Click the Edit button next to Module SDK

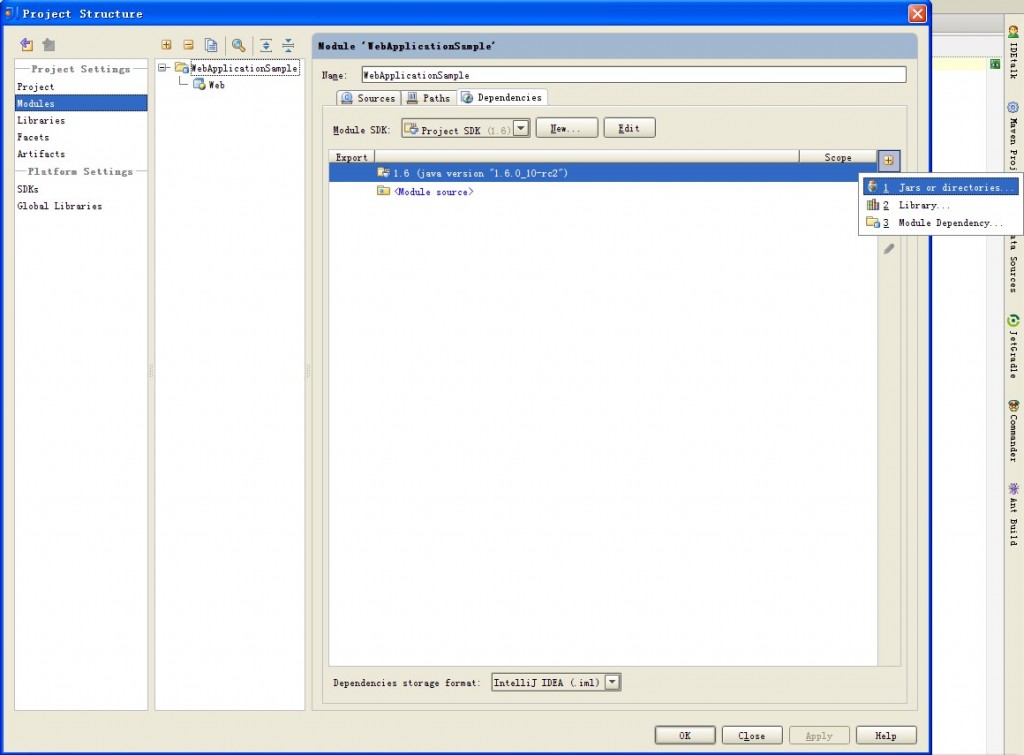[x=629, y=127]
